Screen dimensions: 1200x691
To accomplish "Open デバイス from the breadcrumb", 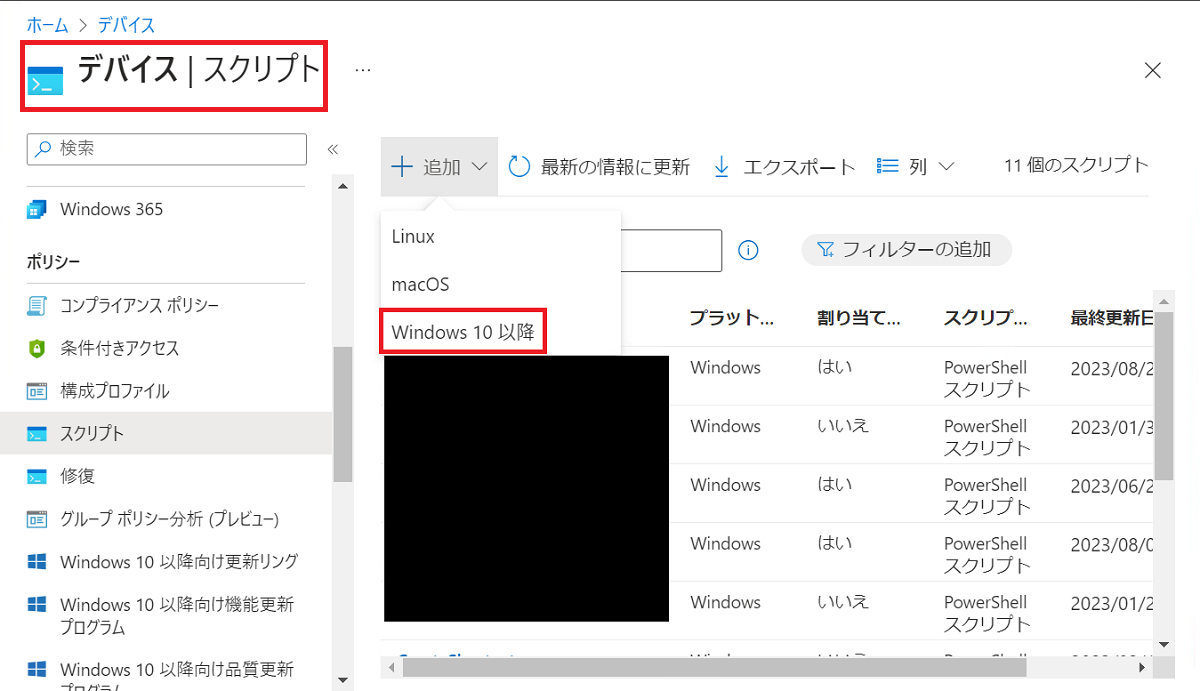I will pyautogui.click(x=124, y=24).
